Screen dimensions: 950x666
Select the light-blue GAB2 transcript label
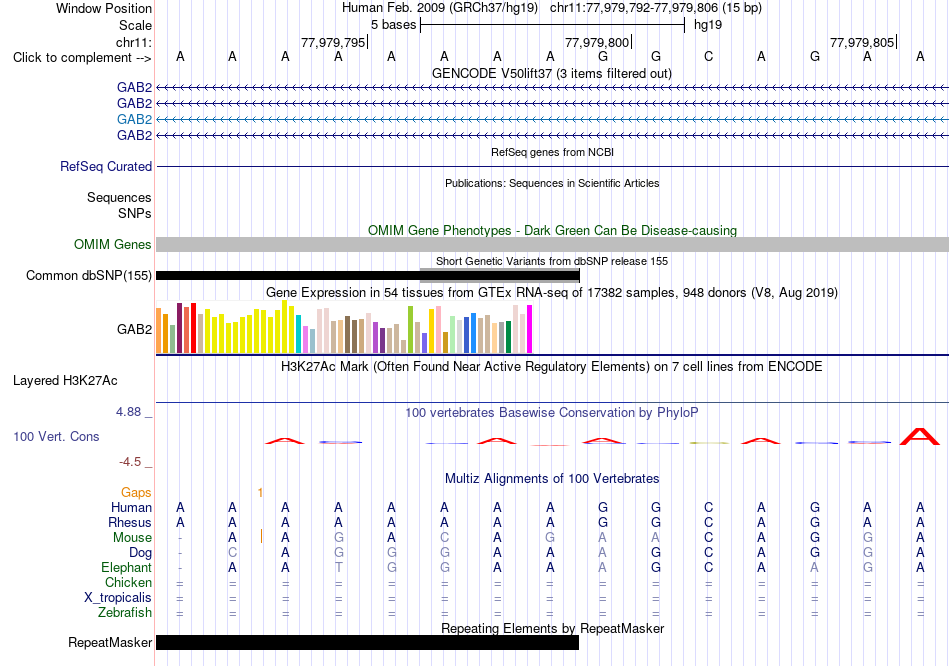pos(135,119)
